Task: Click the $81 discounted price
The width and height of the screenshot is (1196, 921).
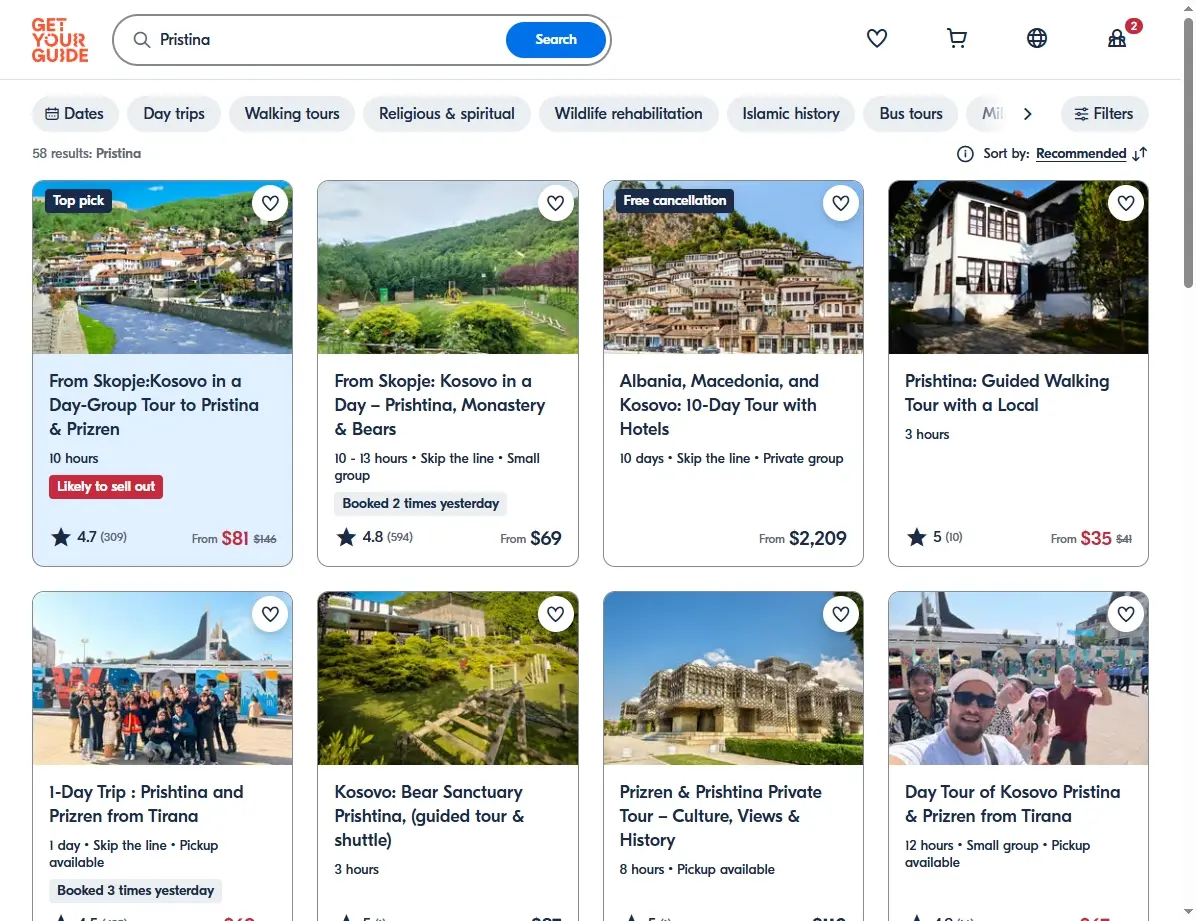Action: point(235,538)
